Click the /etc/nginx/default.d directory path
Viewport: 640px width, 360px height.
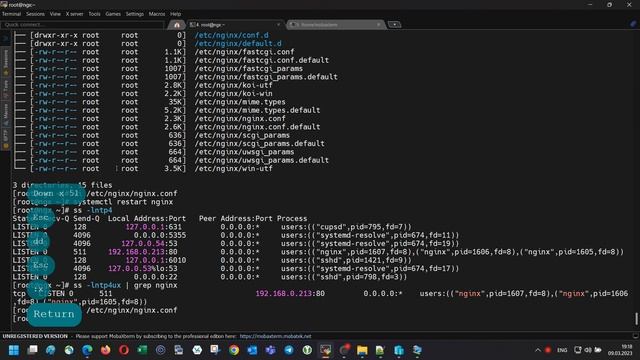pyautogui.click(x=238, y=43)
